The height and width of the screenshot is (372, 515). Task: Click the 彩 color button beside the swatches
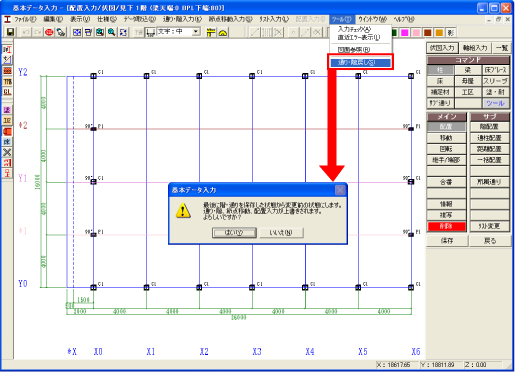(451, 33)
